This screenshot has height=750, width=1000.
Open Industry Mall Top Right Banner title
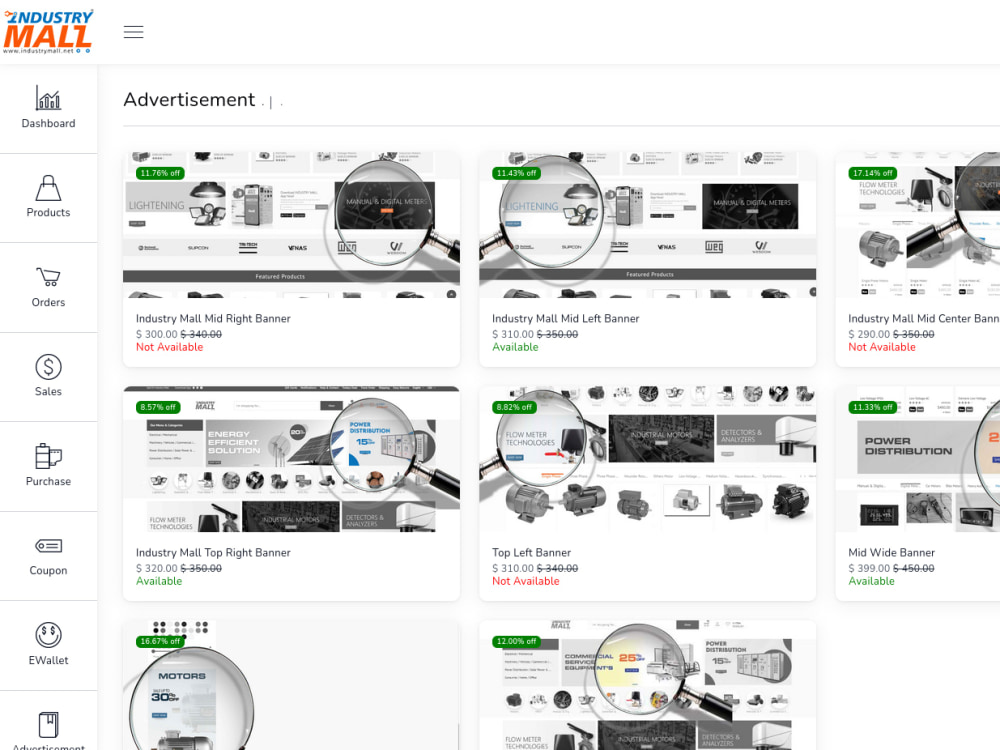click(213, 552)
